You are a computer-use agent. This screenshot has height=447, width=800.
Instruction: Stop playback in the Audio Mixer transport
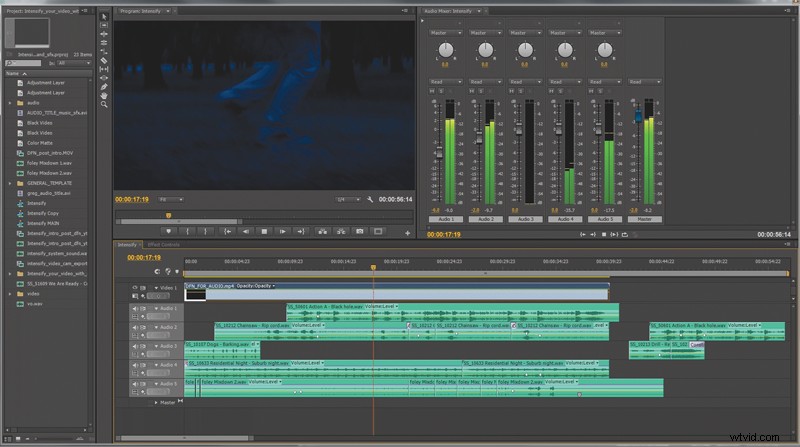[604, 235]
